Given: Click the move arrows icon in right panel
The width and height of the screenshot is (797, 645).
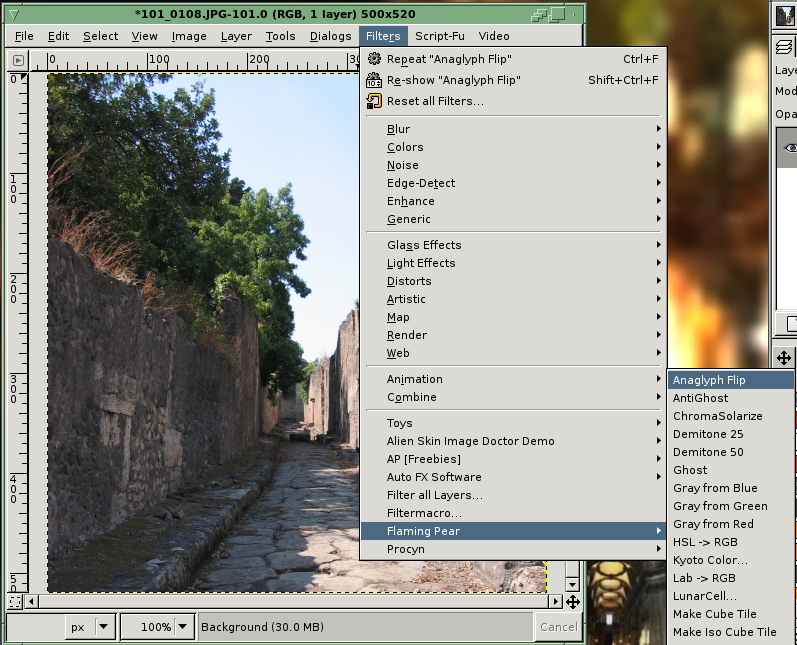Looking at the screenshot, I should point(784,358).
